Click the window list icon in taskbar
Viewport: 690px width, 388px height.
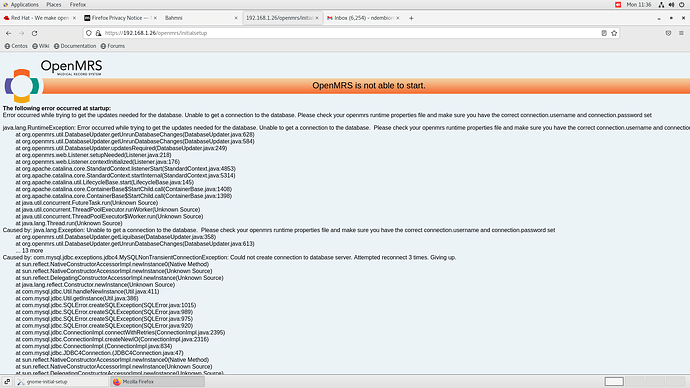(x=7, y=382)
